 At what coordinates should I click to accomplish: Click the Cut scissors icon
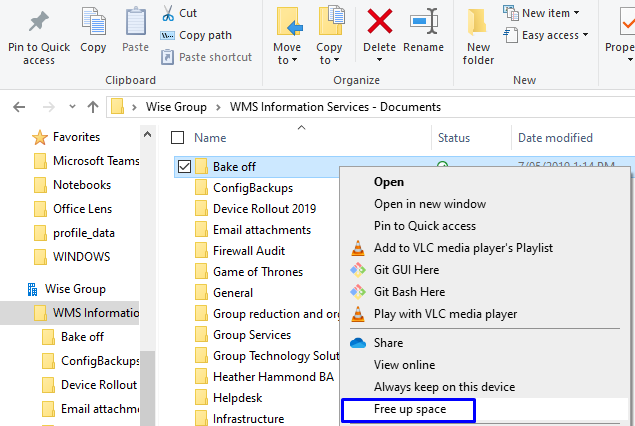coord(168,13)
